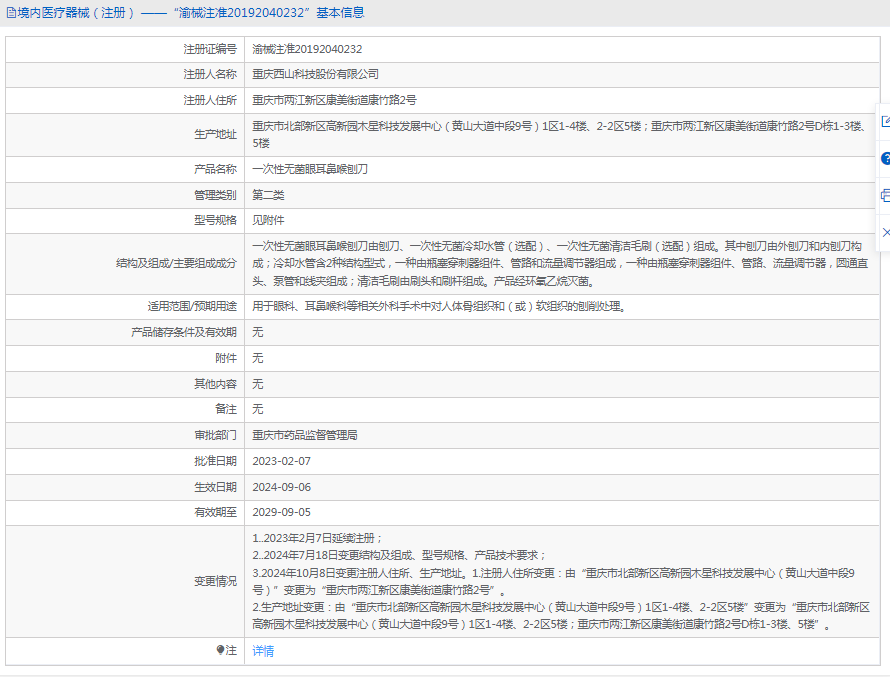Click the printer icon to print page

885,195
